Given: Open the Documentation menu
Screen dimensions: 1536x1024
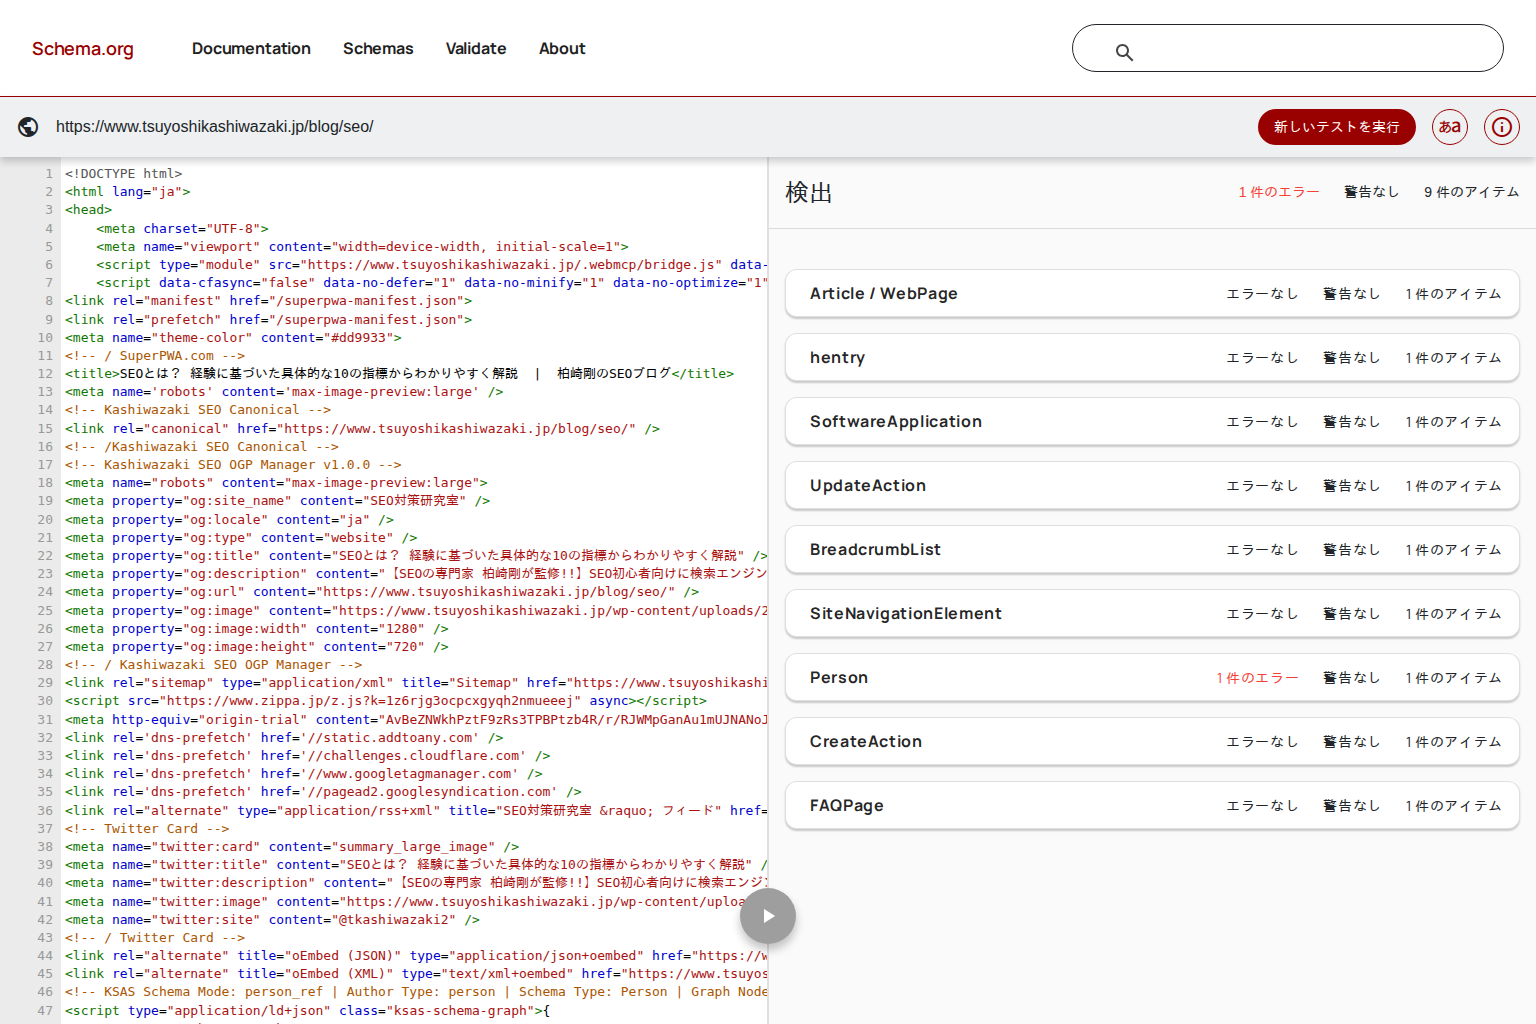Looking at the screenshot, I should click(x=251, y=49).
